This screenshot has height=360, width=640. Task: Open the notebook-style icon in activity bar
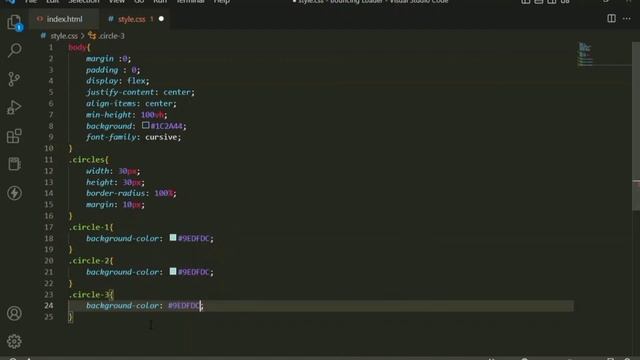(14, 164)
